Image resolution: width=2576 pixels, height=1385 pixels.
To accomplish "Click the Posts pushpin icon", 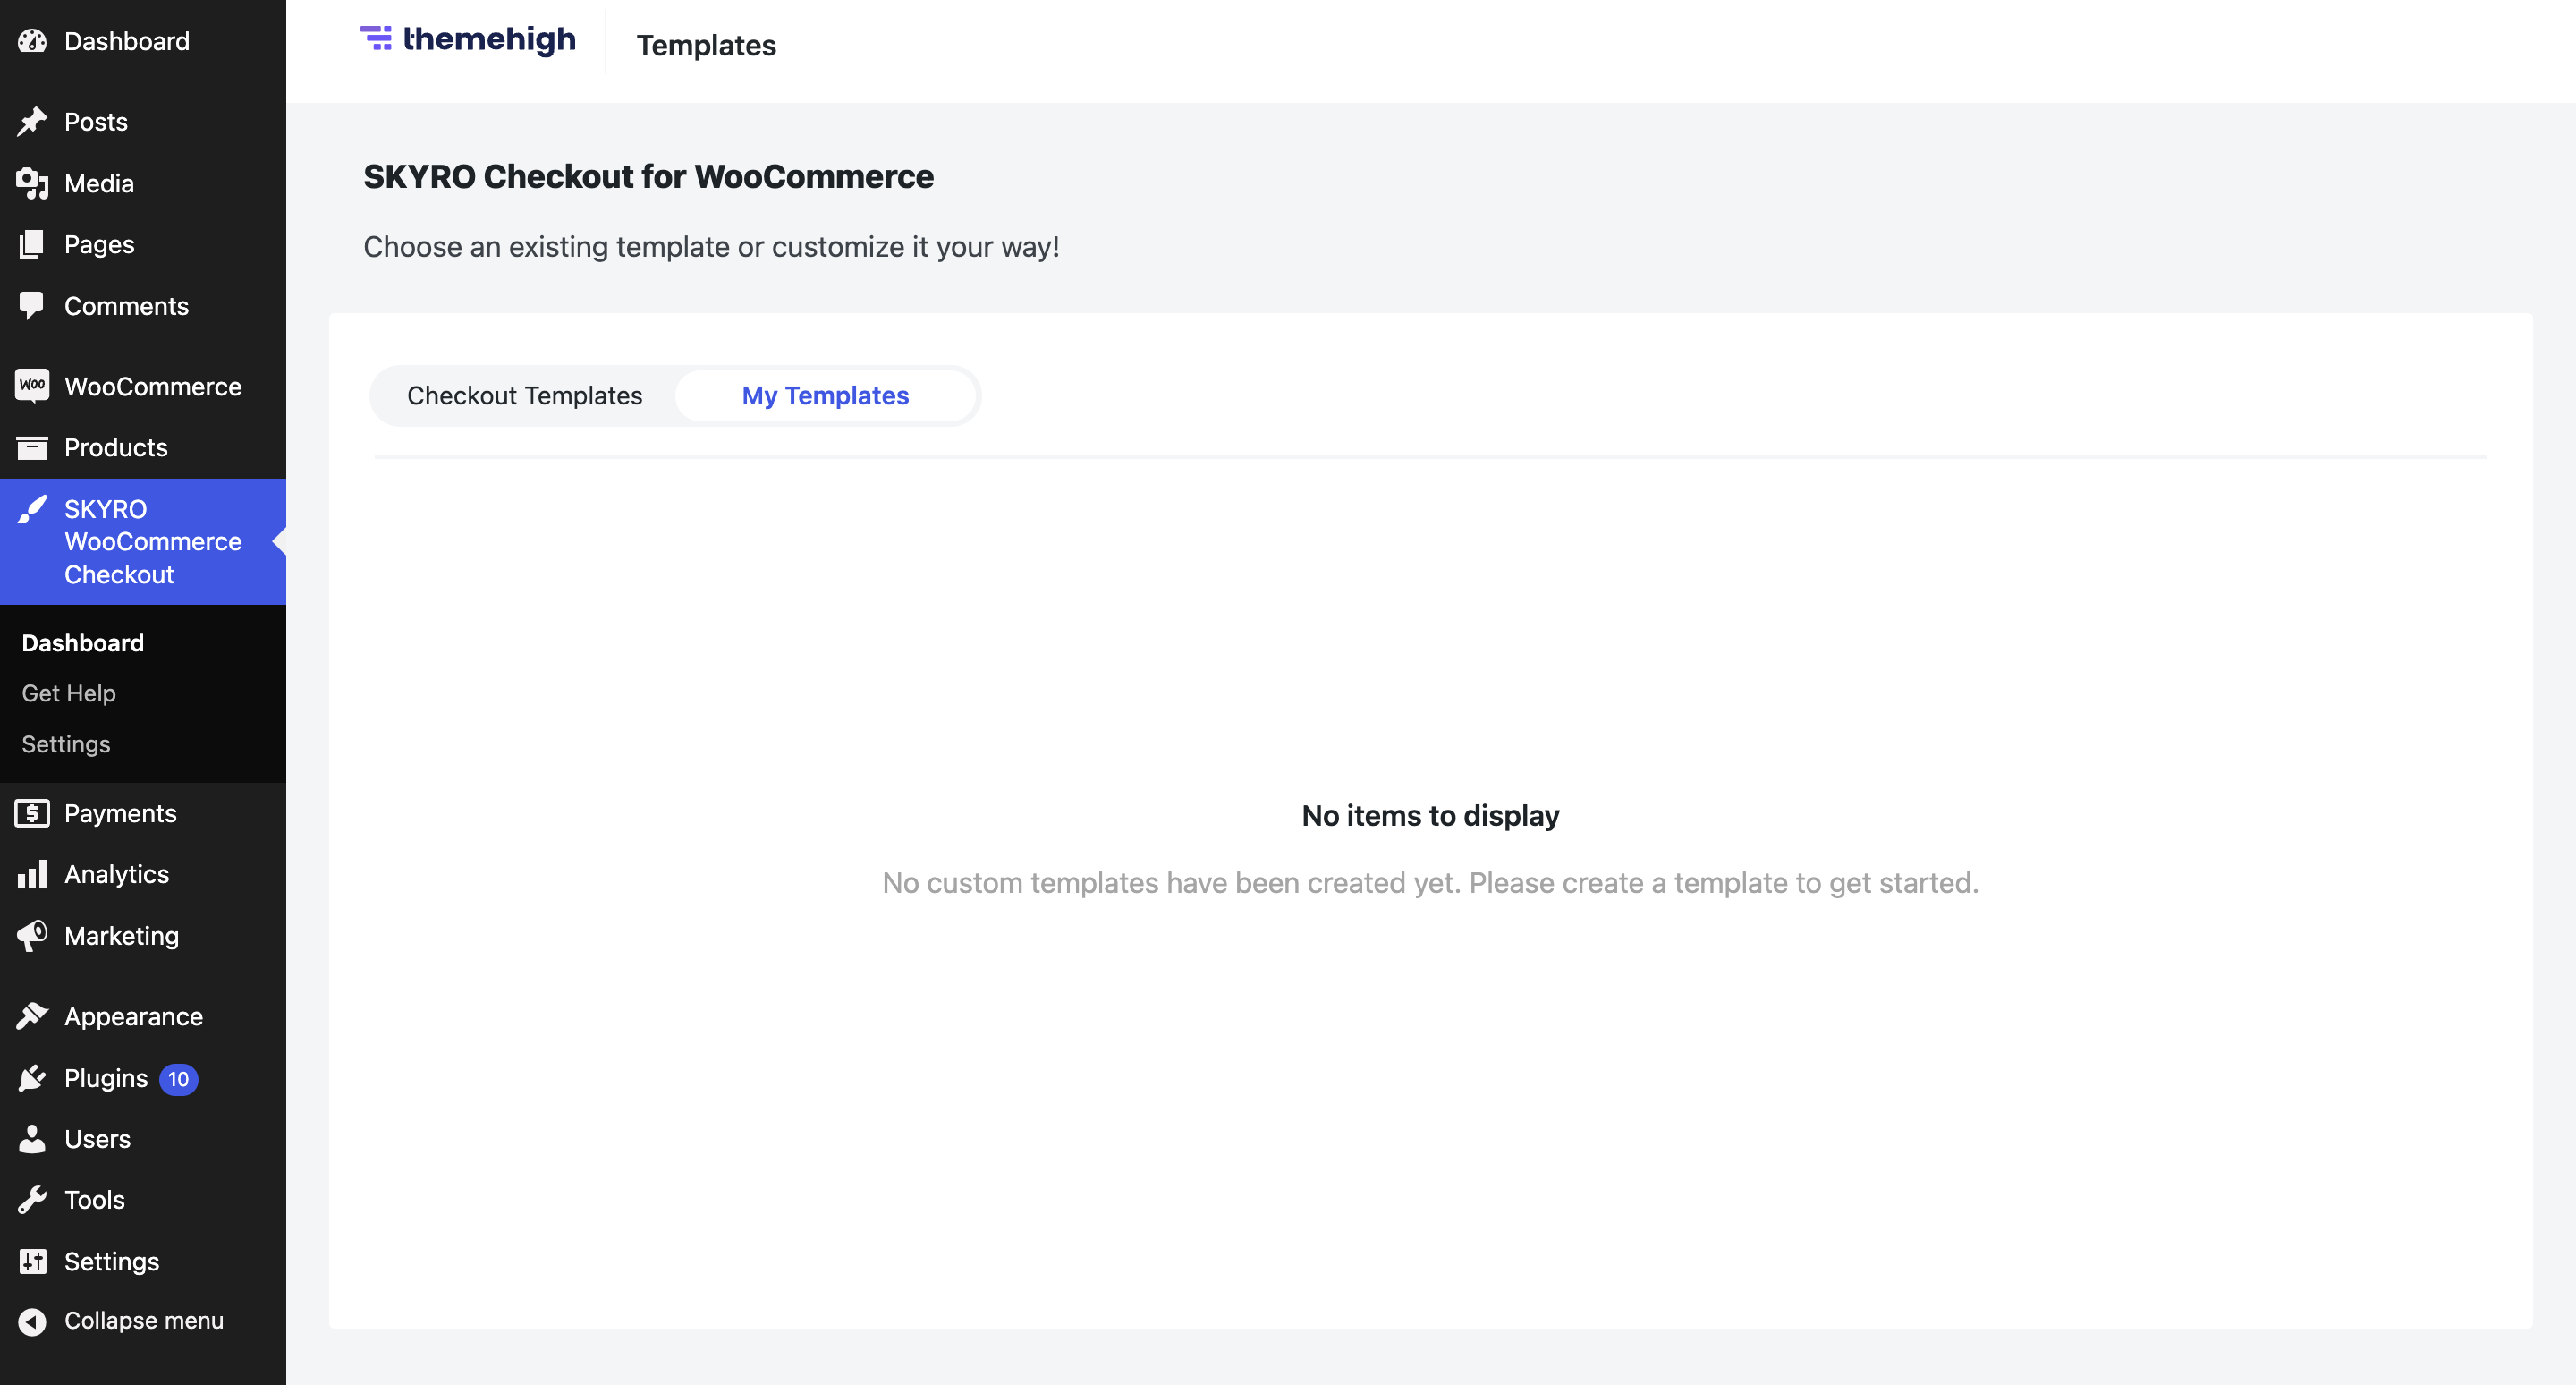I will 32,122.
